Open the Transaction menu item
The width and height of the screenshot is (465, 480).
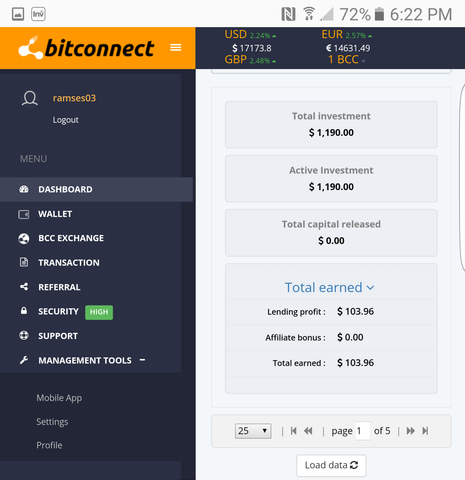69,263
